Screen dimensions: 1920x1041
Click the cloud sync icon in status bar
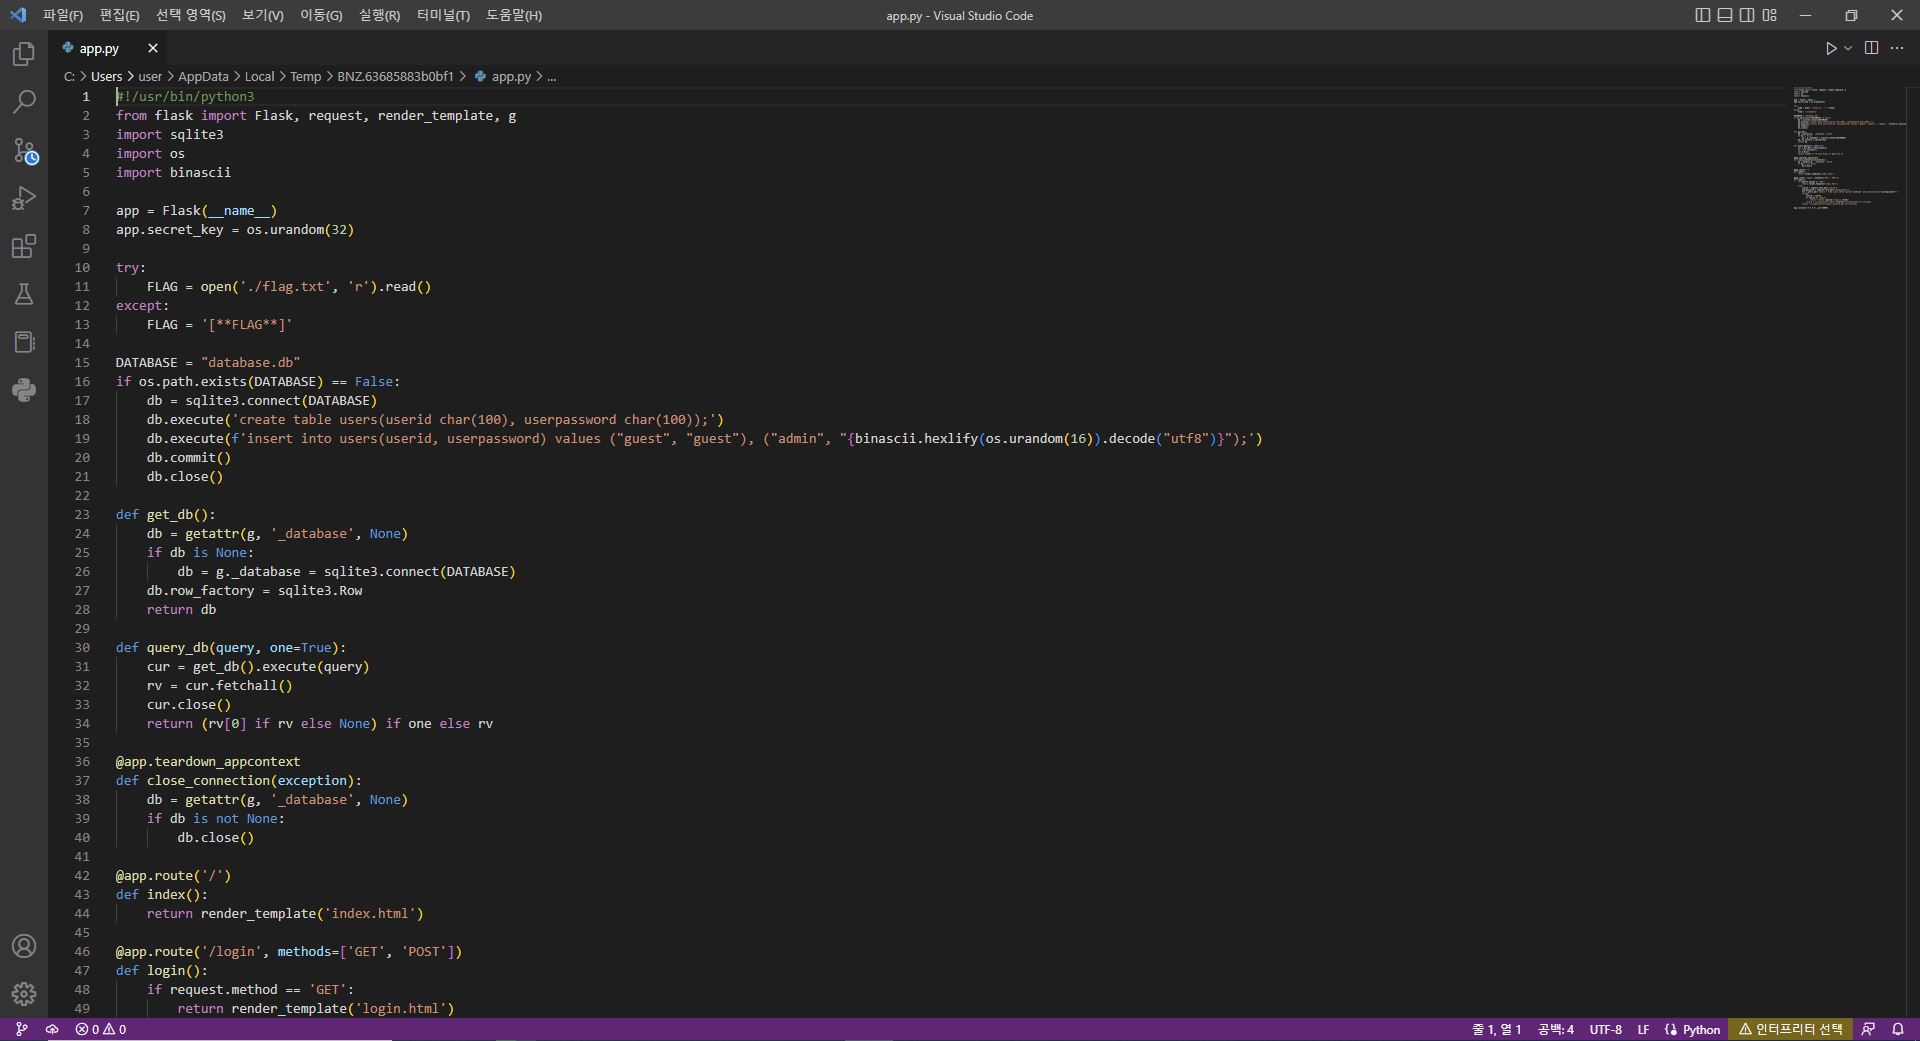pyautogui.click(x=52, y=1029)
